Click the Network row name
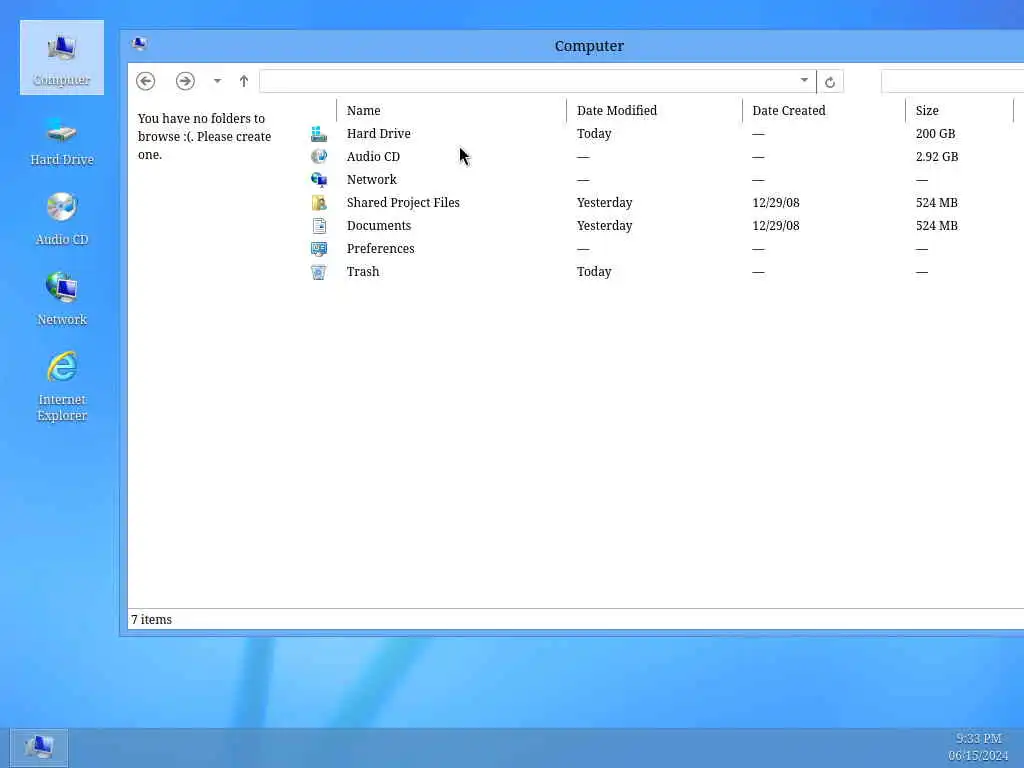Image resolution: width=1024 pixels, height=768 pixels. pyautogui.click(x=372, y=180)
